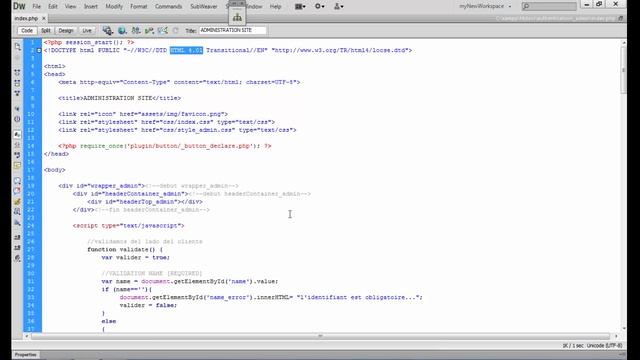
Task: Click the "var valider = true;" code line
Action: (136, 258)
